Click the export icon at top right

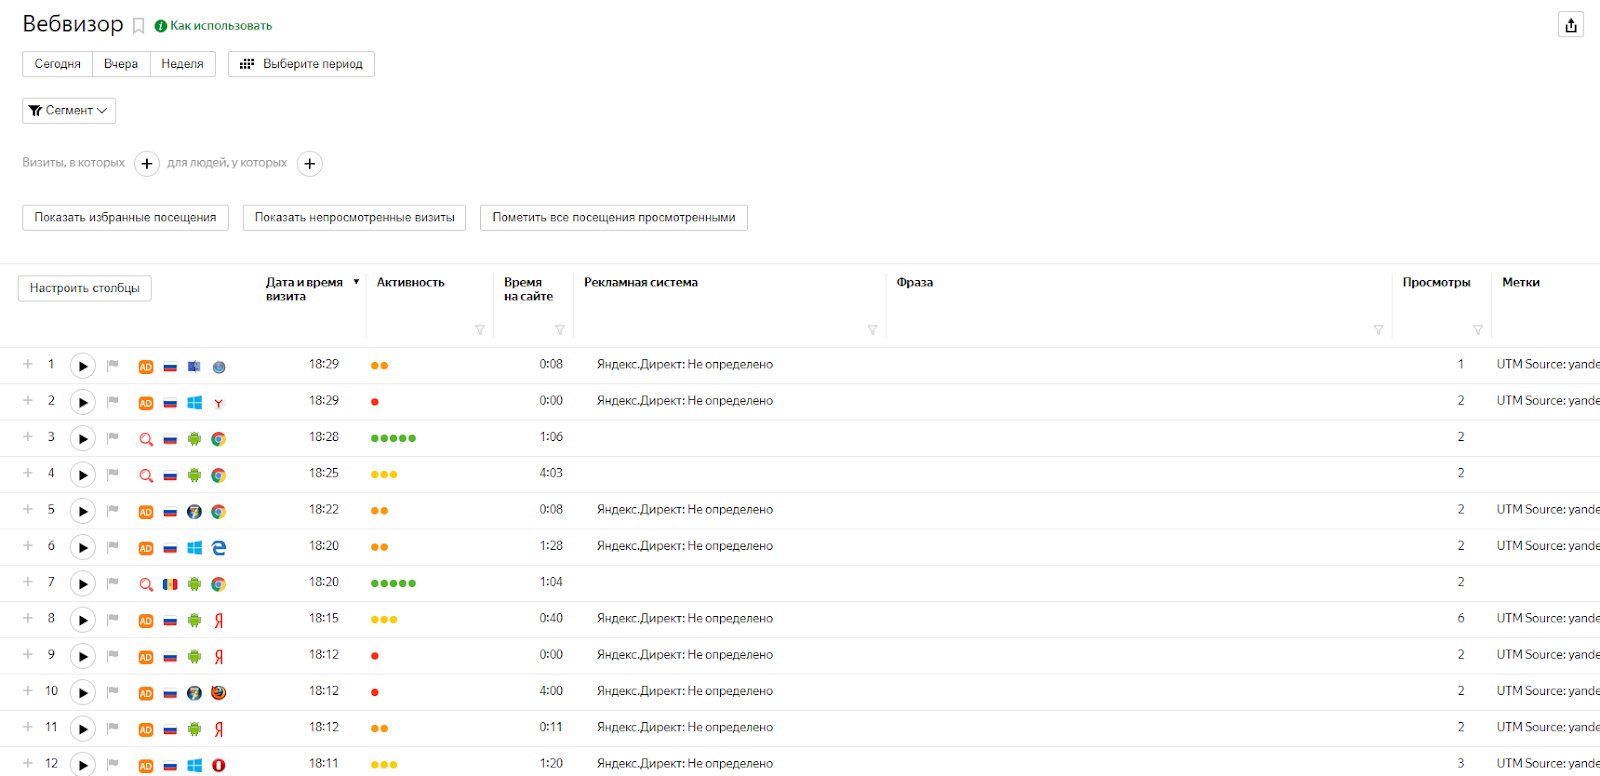[1571, 25]
